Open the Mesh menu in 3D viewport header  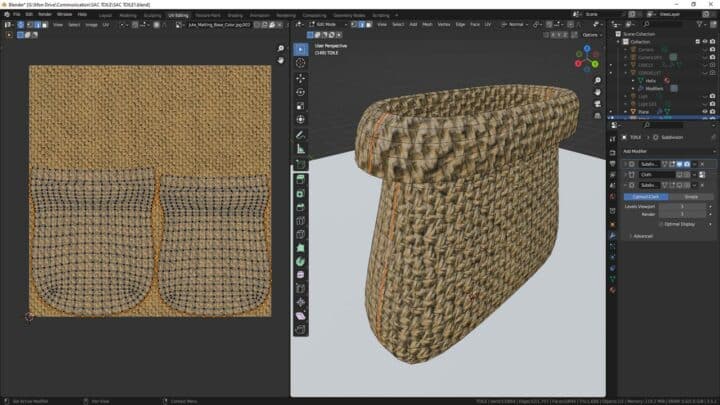427,24
